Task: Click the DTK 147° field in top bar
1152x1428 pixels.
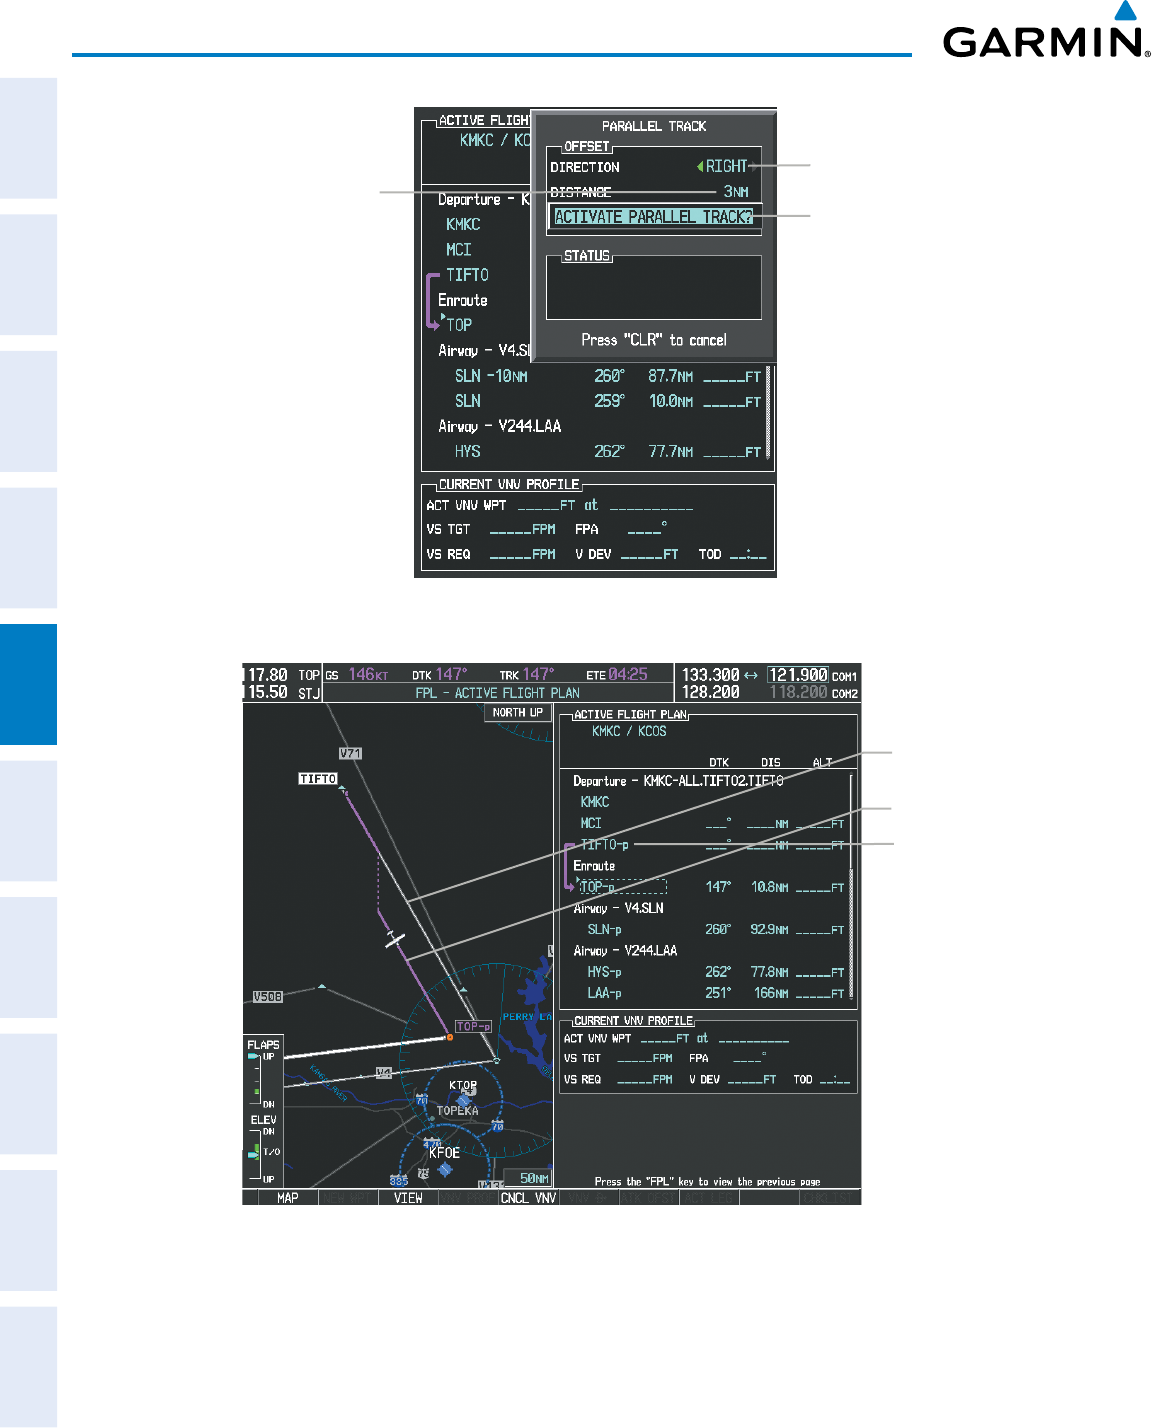Action: (x=439, y=675)
